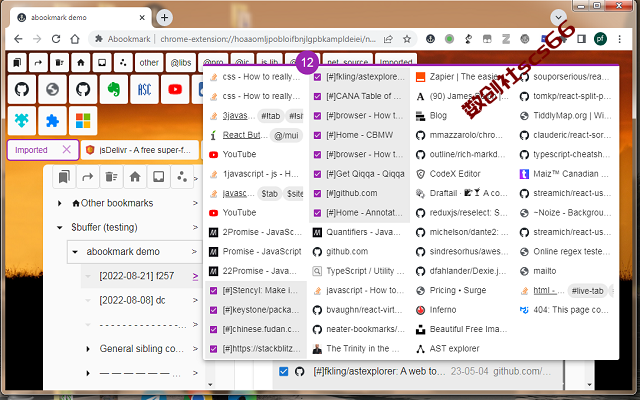Open Chrome three-dot menu
The image size is (640, 400).
(x=620, y=39)
